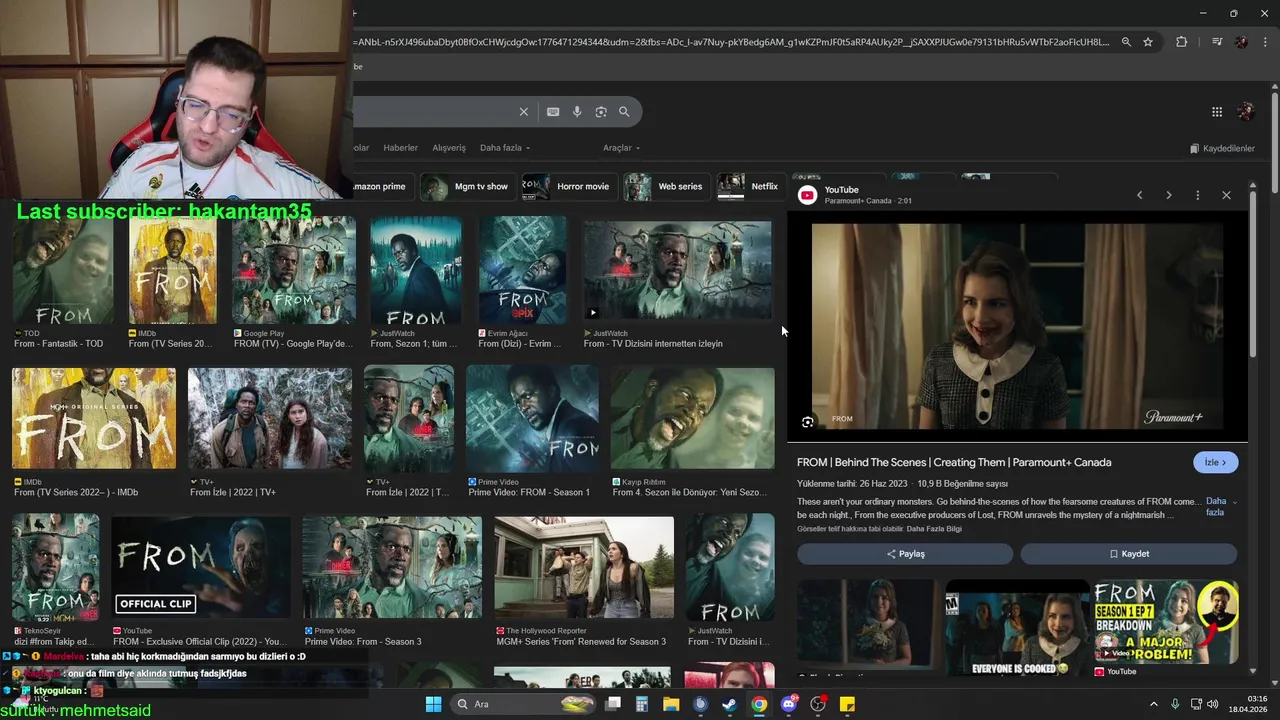
Task: Switch to Haberler search tab
Action: point(400,148)
